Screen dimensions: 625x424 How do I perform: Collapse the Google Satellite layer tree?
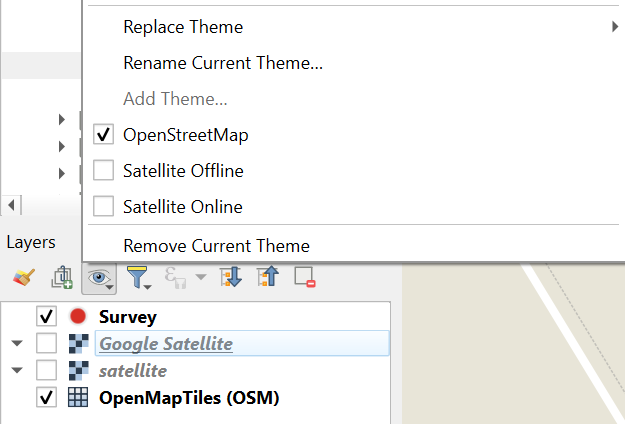(x=17, y=344)
